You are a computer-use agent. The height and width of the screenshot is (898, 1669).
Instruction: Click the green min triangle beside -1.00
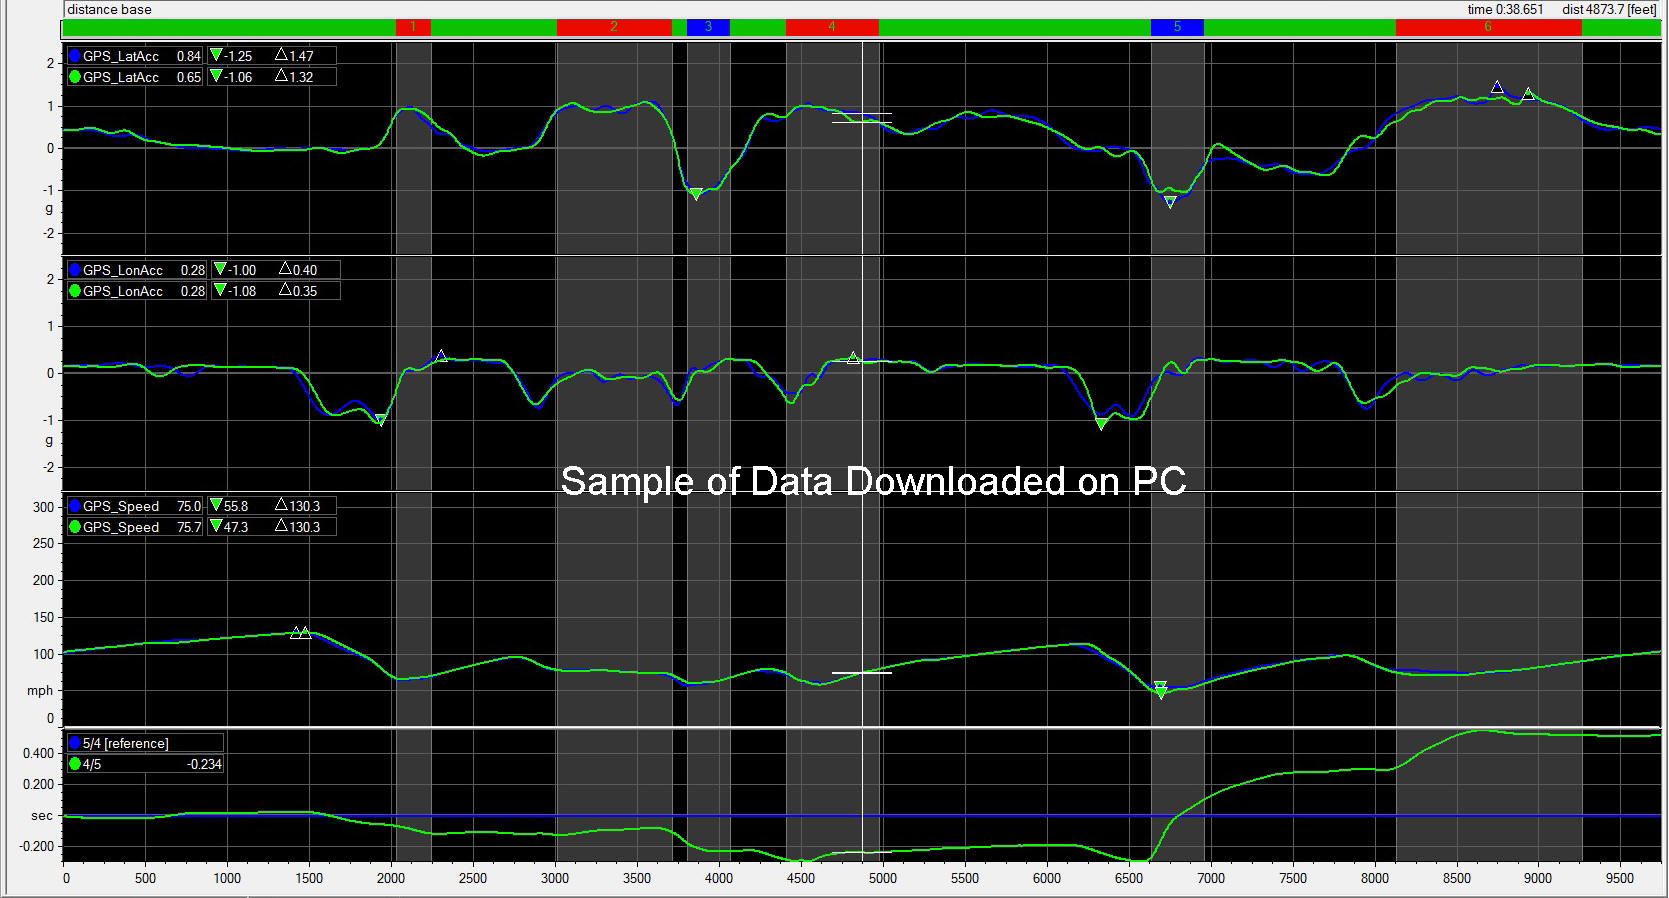click(x=220, y=269)
